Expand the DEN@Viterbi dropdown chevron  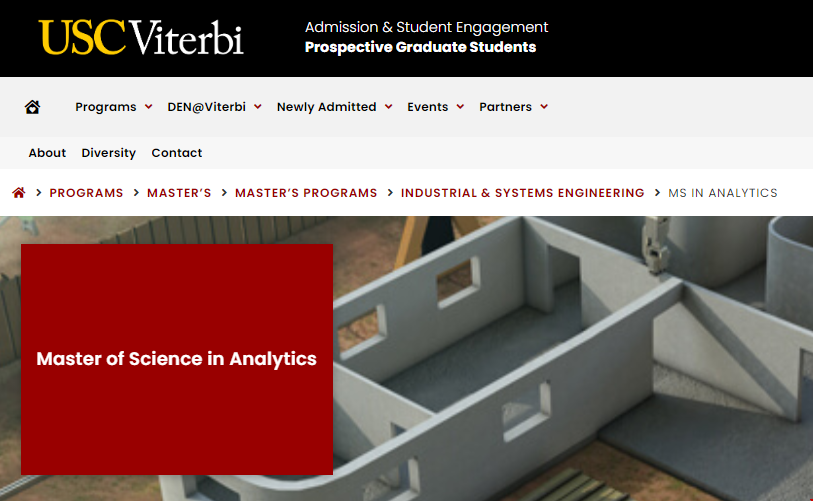[x=257, y=107]
